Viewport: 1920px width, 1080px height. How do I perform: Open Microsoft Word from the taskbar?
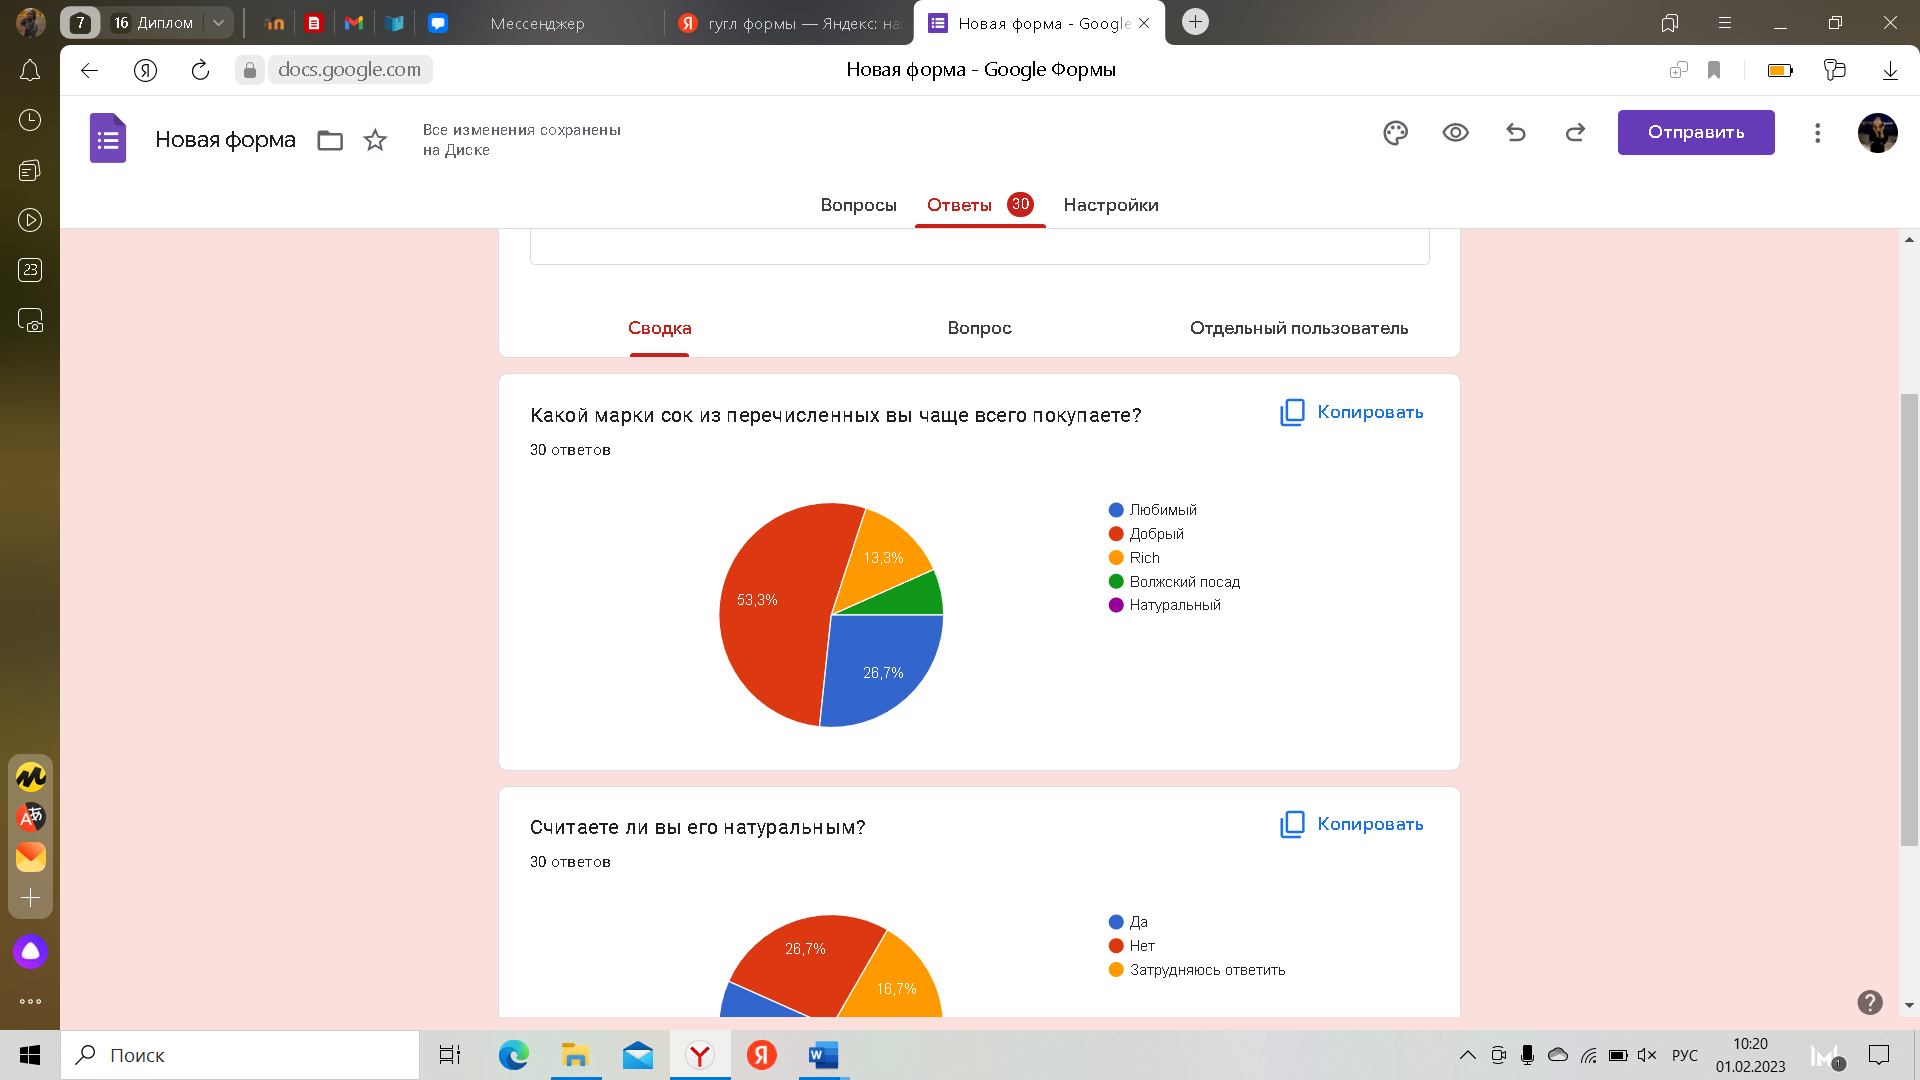click(x=823, y=1055)
